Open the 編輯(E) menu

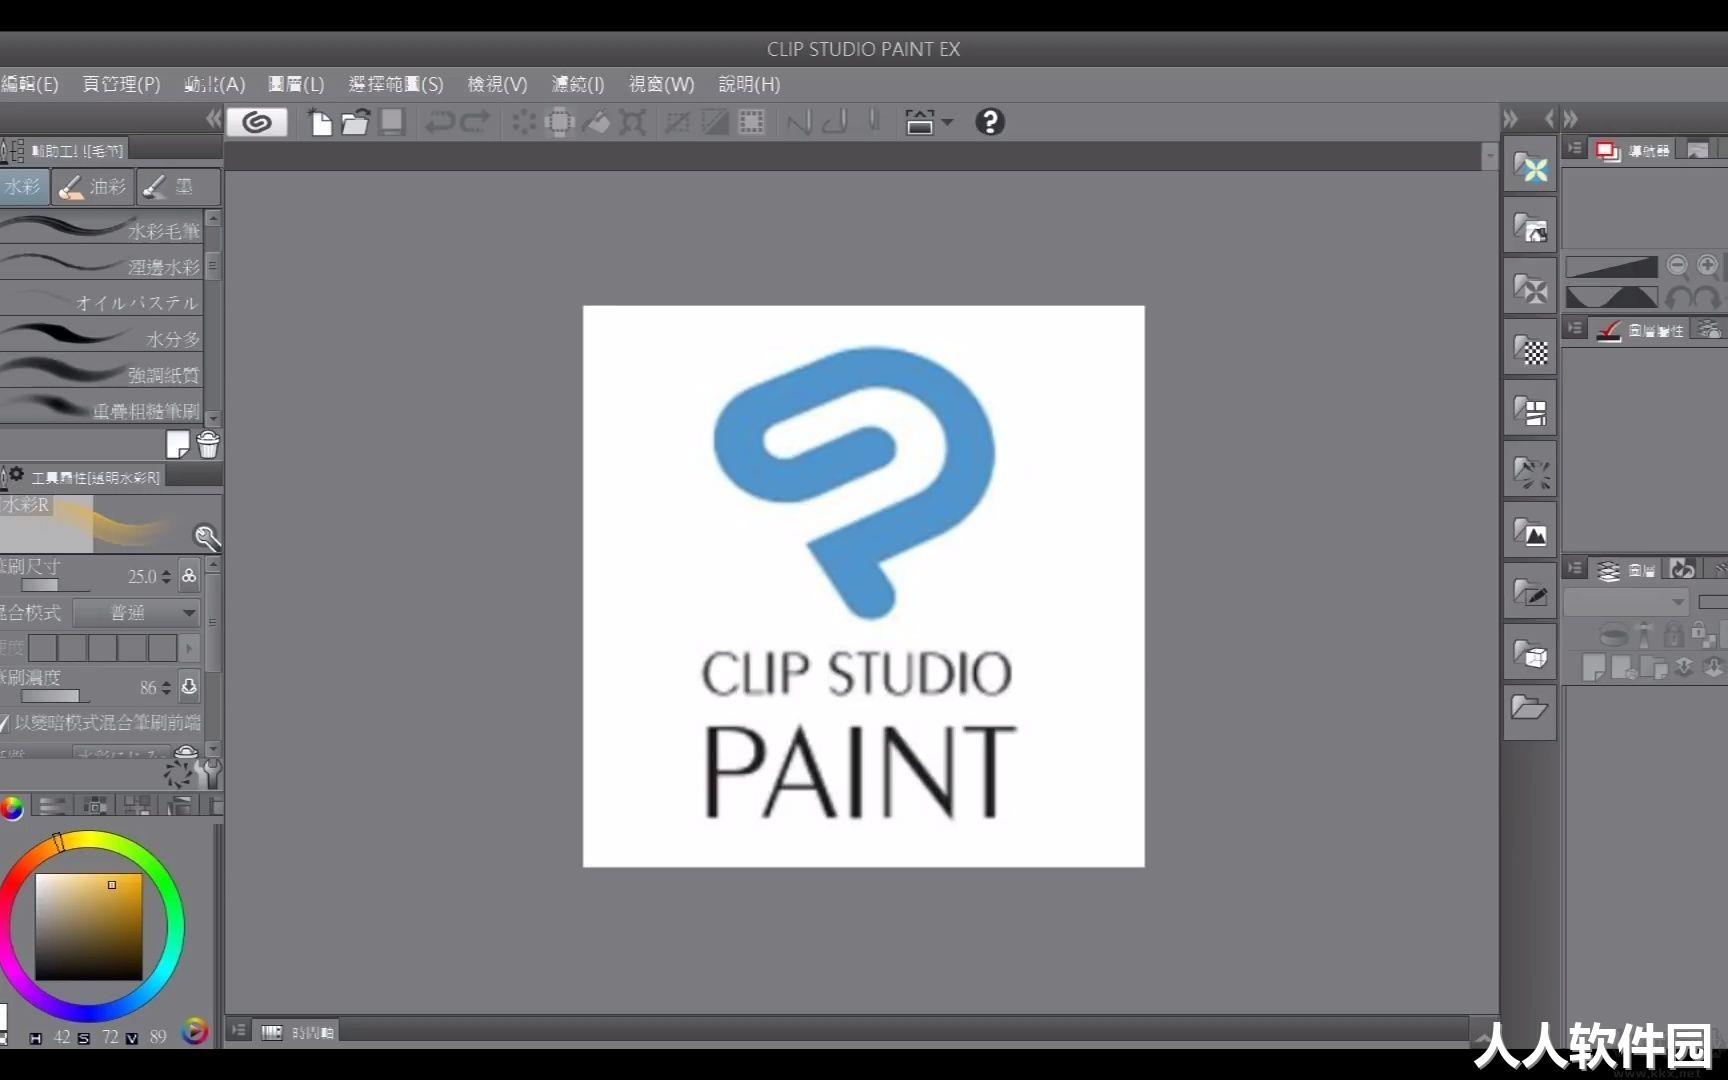coord(29,84)
